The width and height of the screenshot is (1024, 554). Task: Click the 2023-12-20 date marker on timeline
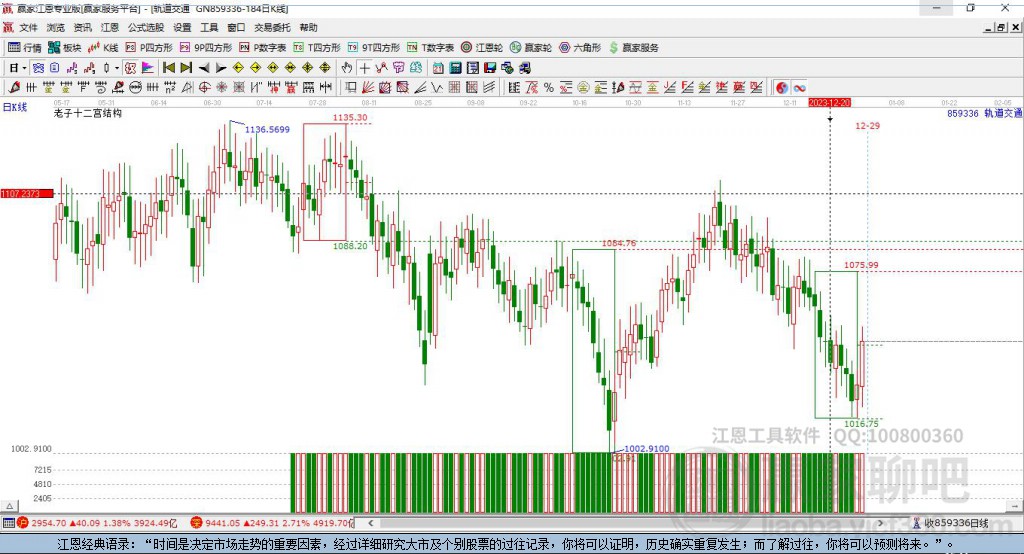829,103
